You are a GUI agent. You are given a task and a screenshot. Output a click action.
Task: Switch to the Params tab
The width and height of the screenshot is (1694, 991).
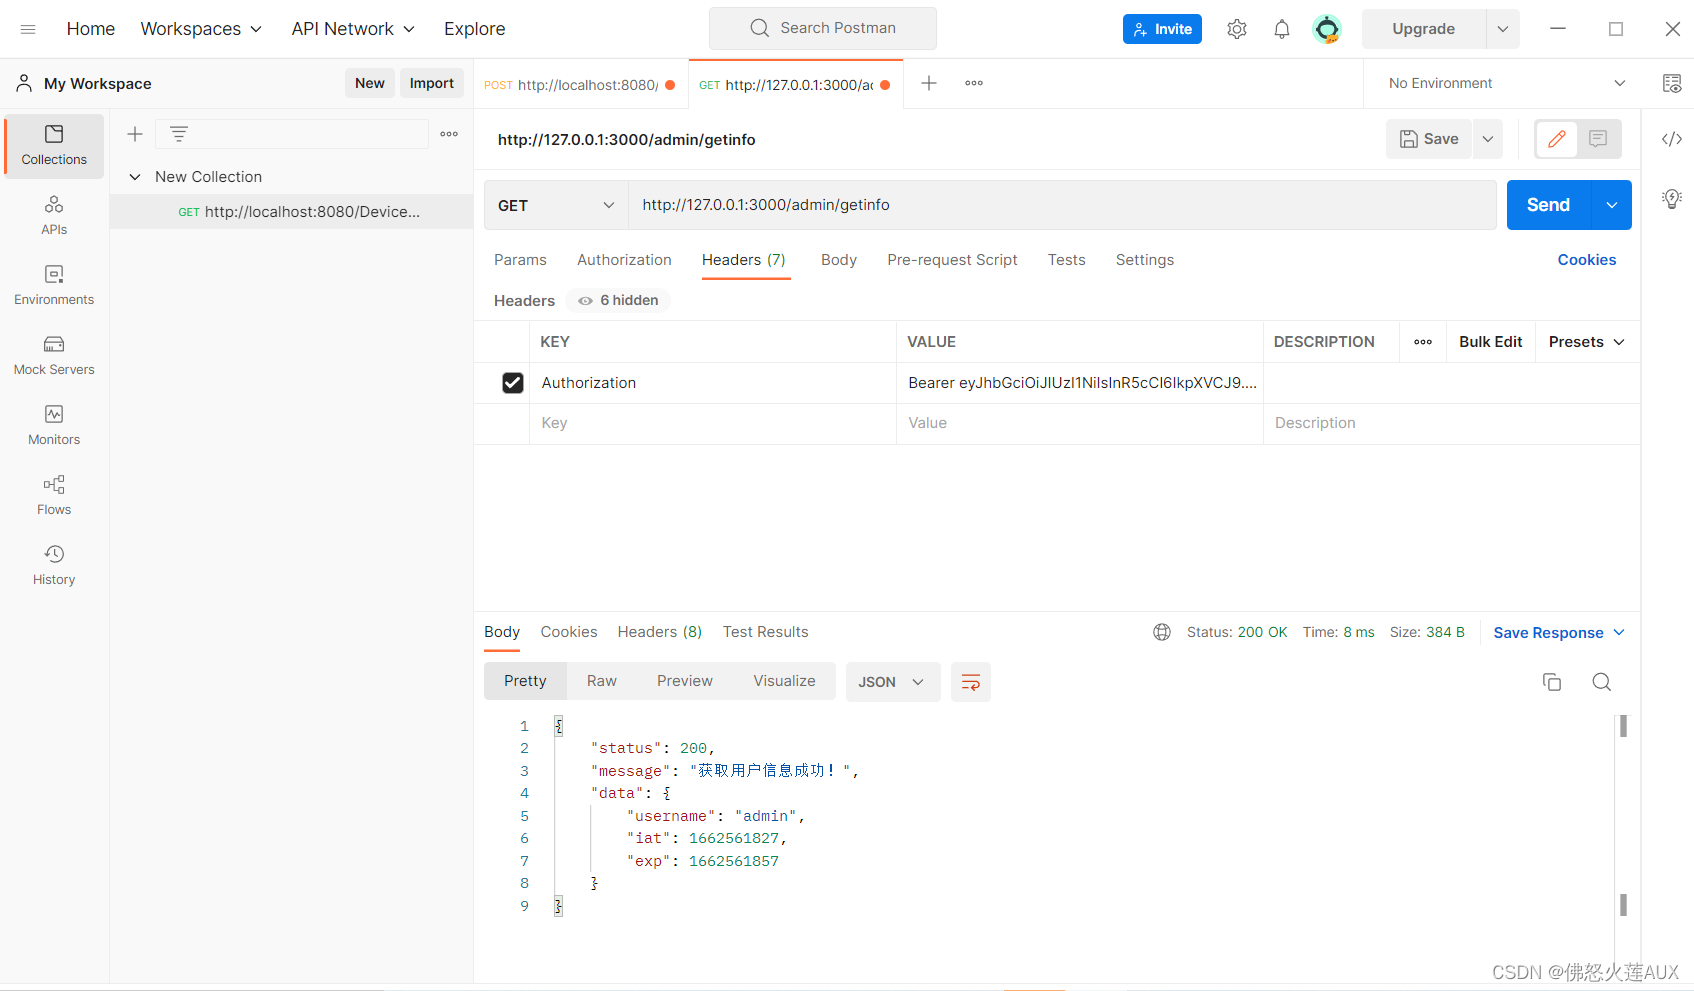520,260
